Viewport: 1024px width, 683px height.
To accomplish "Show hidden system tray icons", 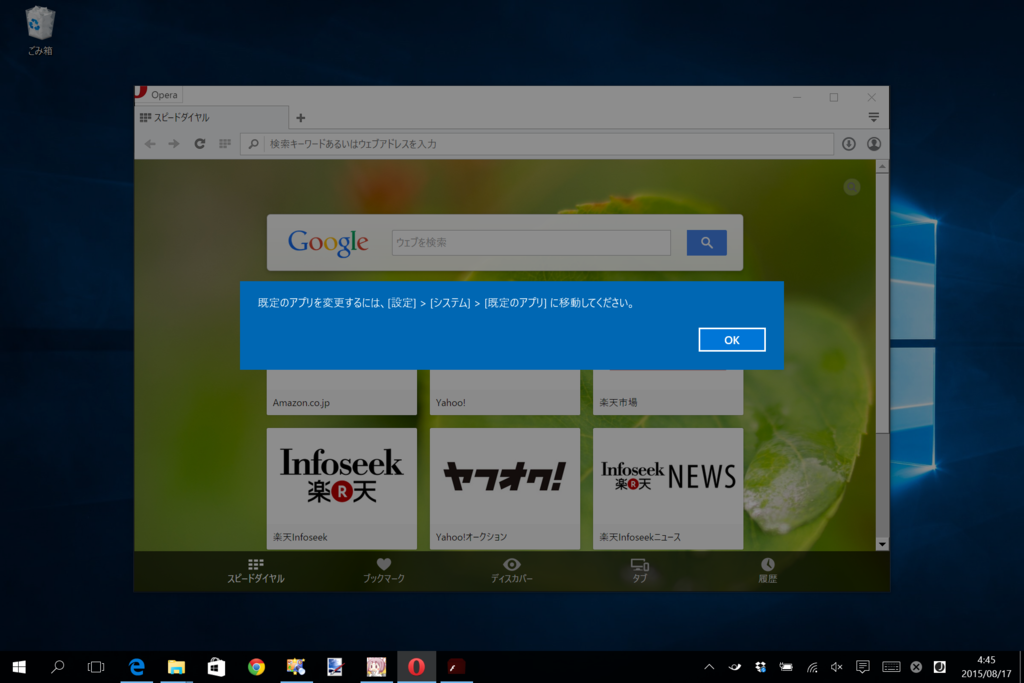I will click(709, 667).
